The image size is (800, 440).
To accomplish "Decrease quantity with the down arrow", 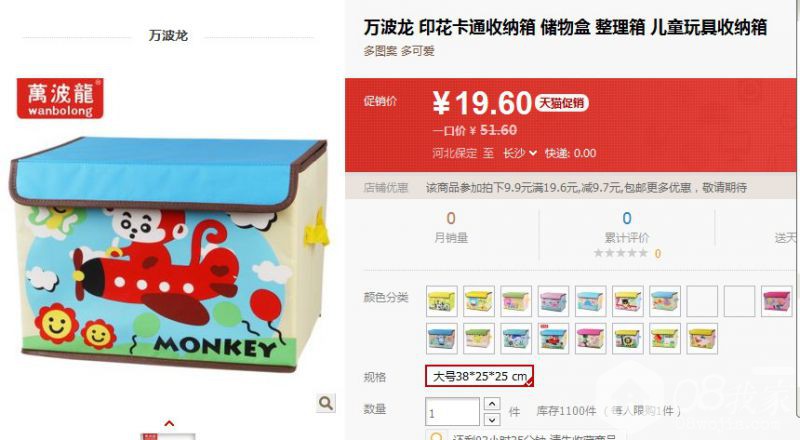I will coord(491,420).
